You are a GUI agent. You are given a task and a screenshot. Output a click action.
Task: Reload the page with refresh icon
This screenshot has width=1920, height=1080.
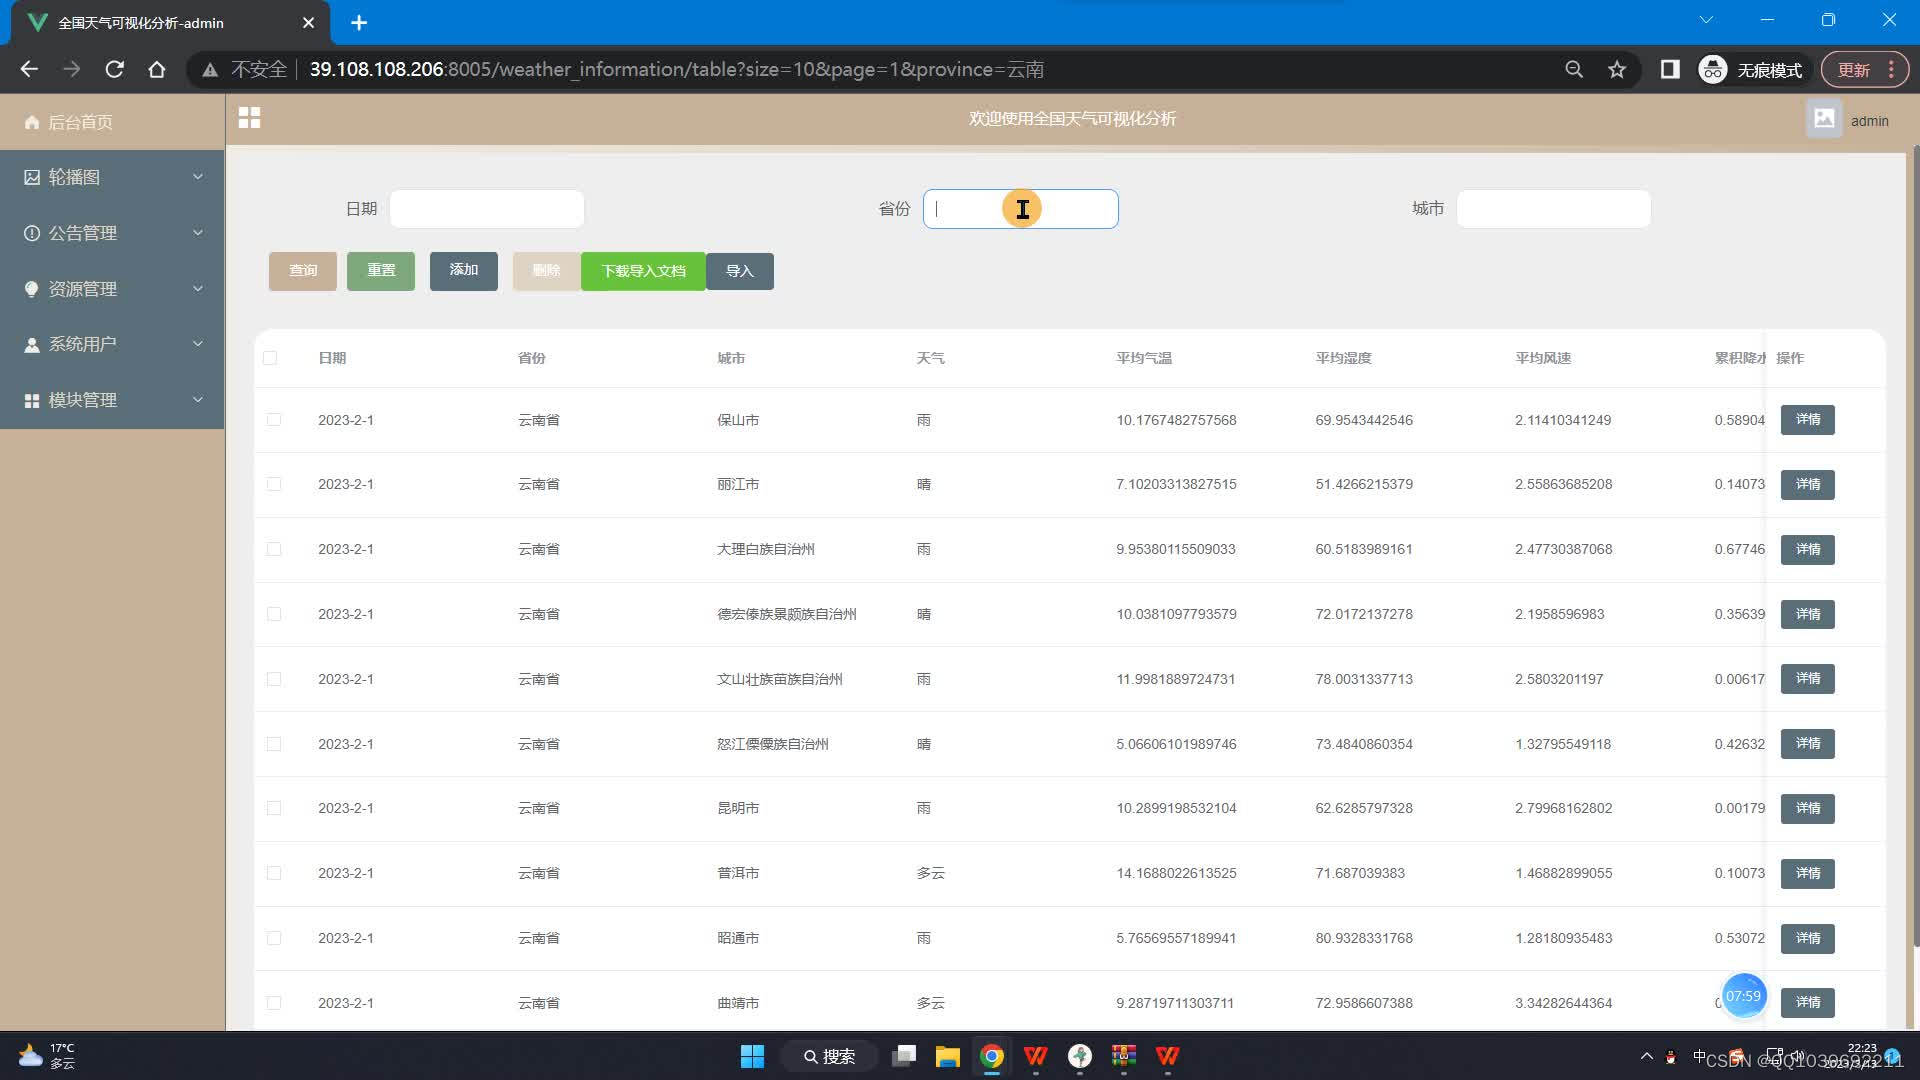114,69
